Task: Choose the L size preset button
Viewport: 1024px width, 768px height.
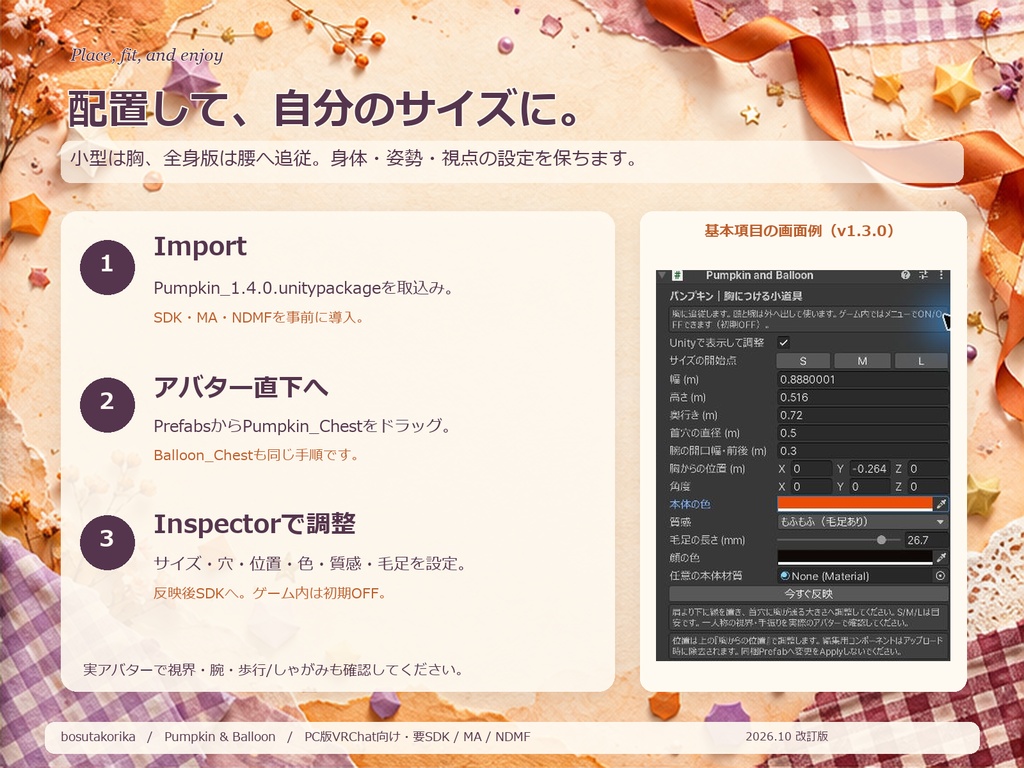Action: click(x=921, y=360)
